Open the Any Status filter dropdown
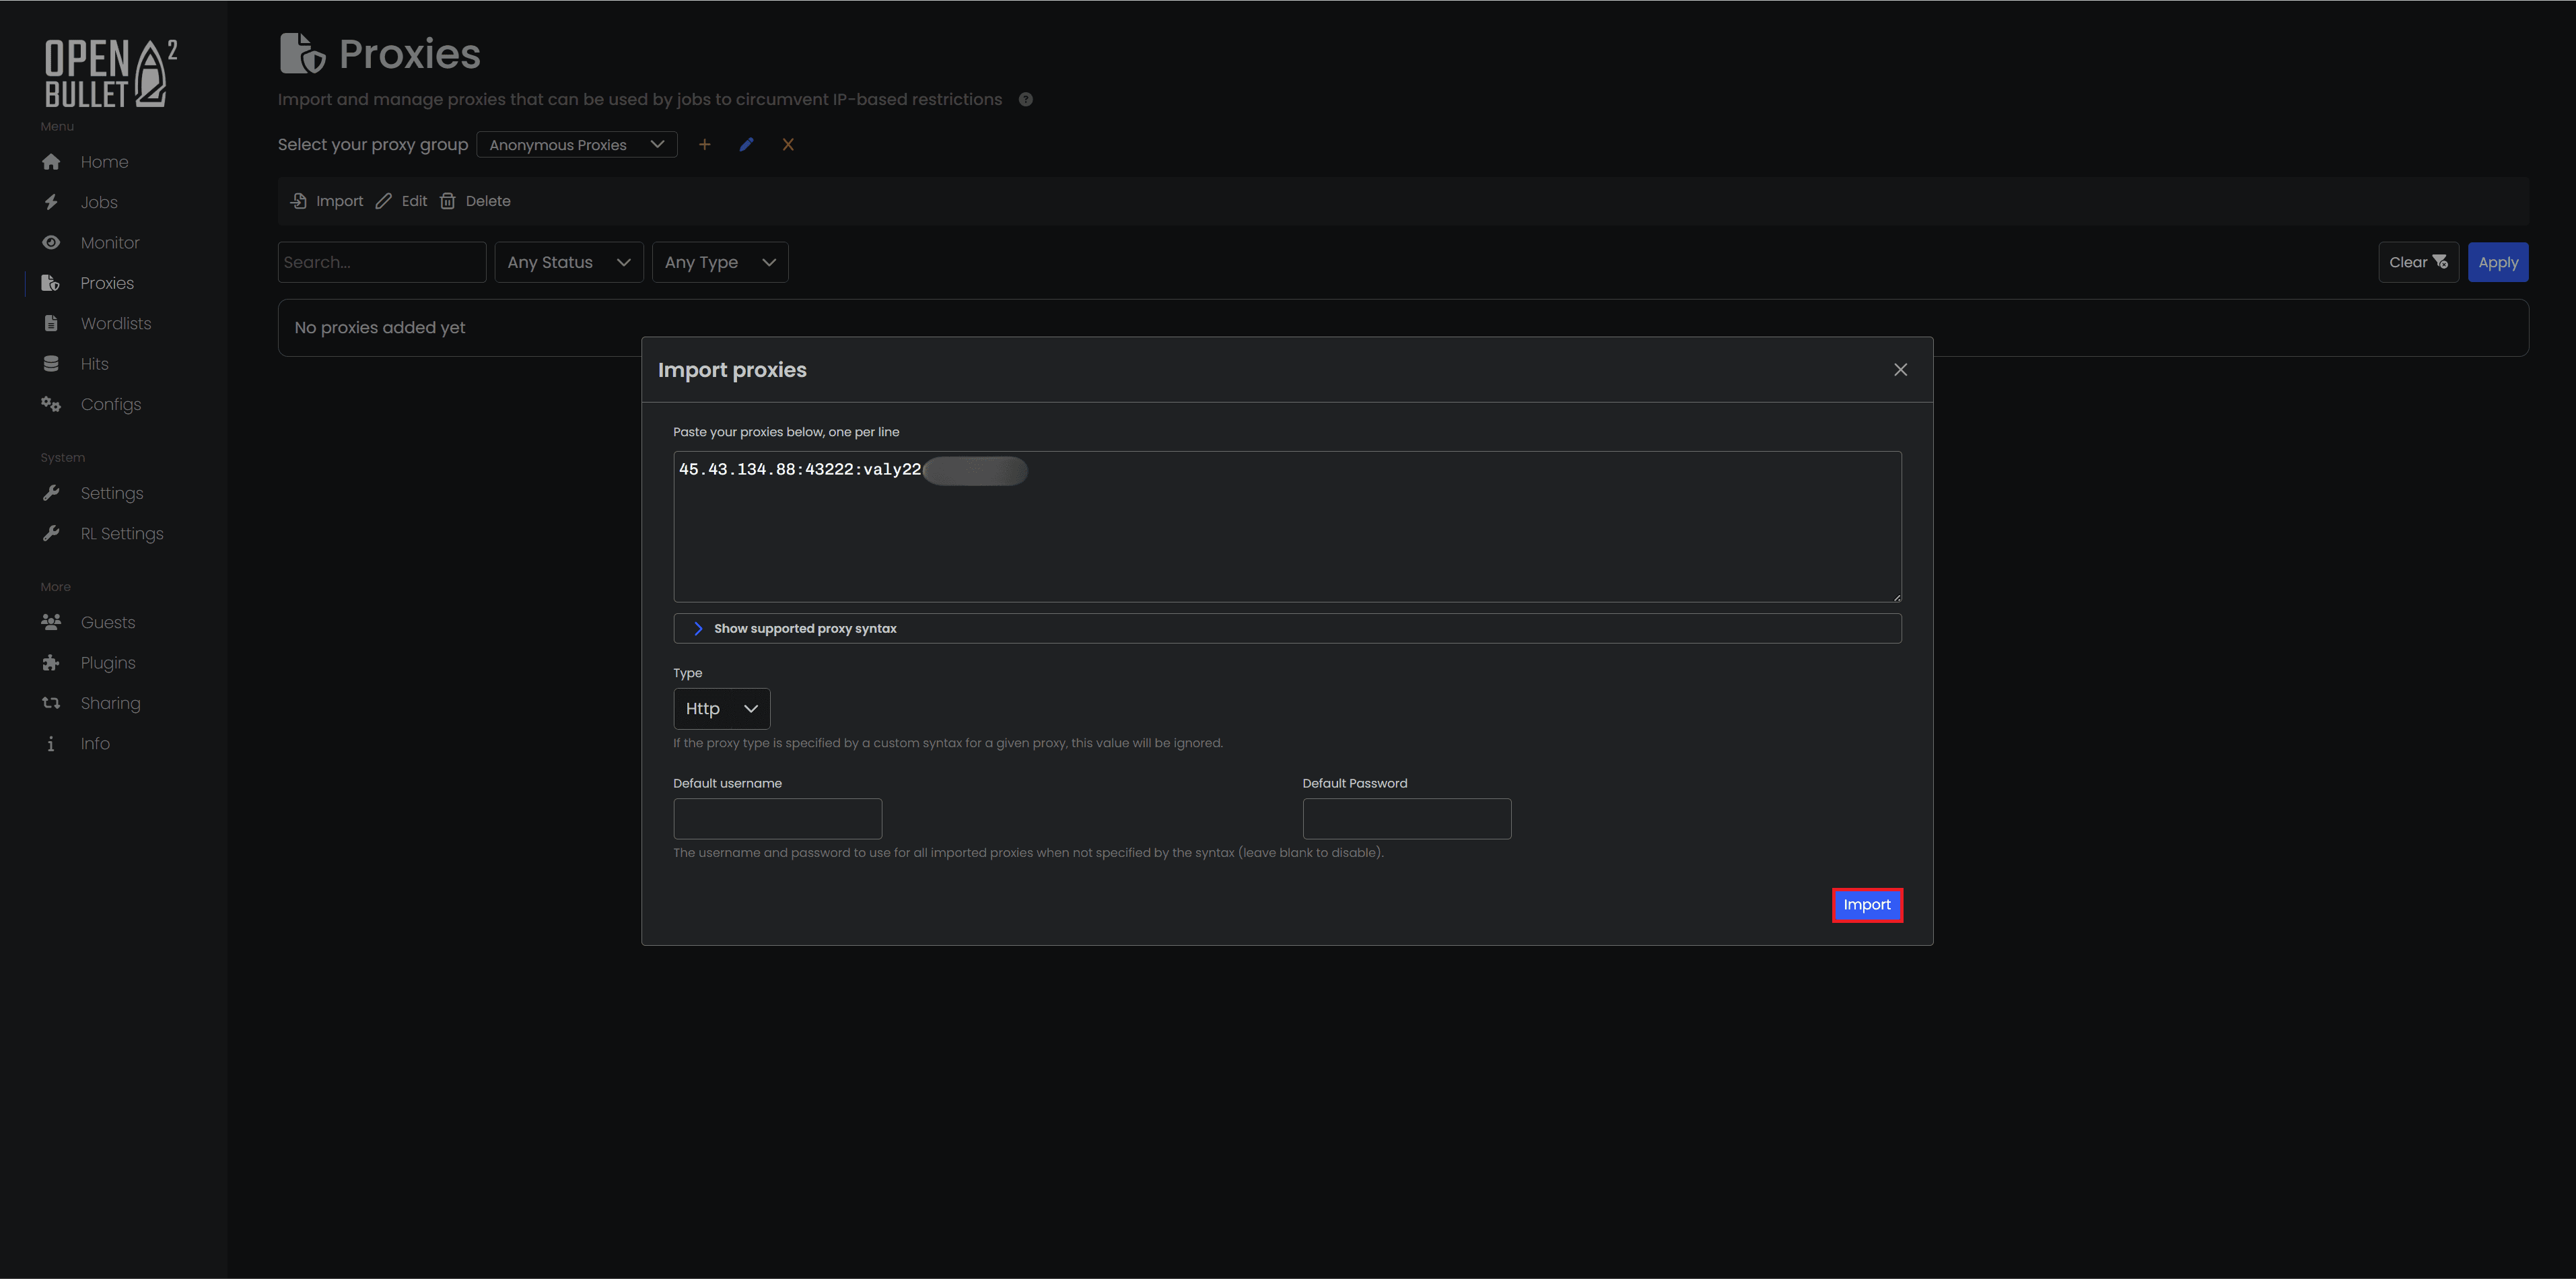 click(568, 261)
